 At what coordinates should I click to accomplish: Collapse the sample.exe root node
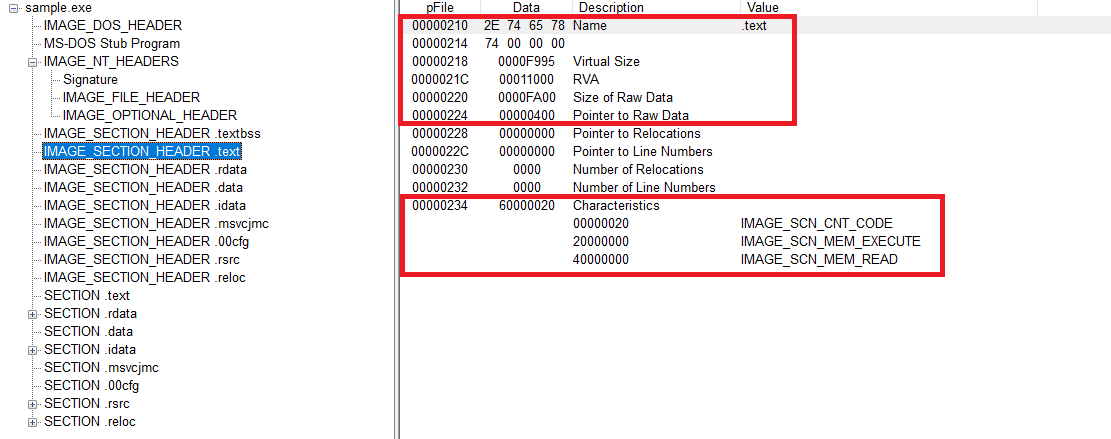(15, 8)
